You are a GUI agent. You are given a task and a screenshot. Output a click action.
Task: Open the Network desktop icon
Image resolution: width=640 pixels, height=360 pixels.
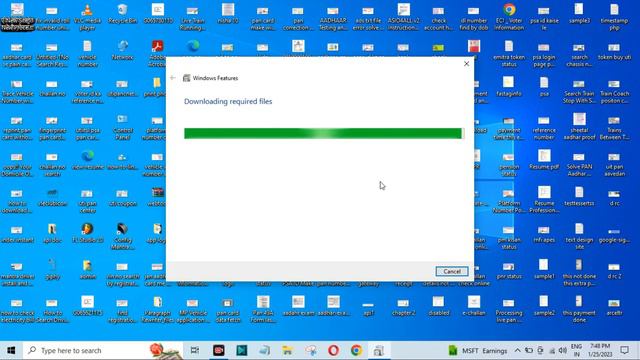click(x=122, y=50)
